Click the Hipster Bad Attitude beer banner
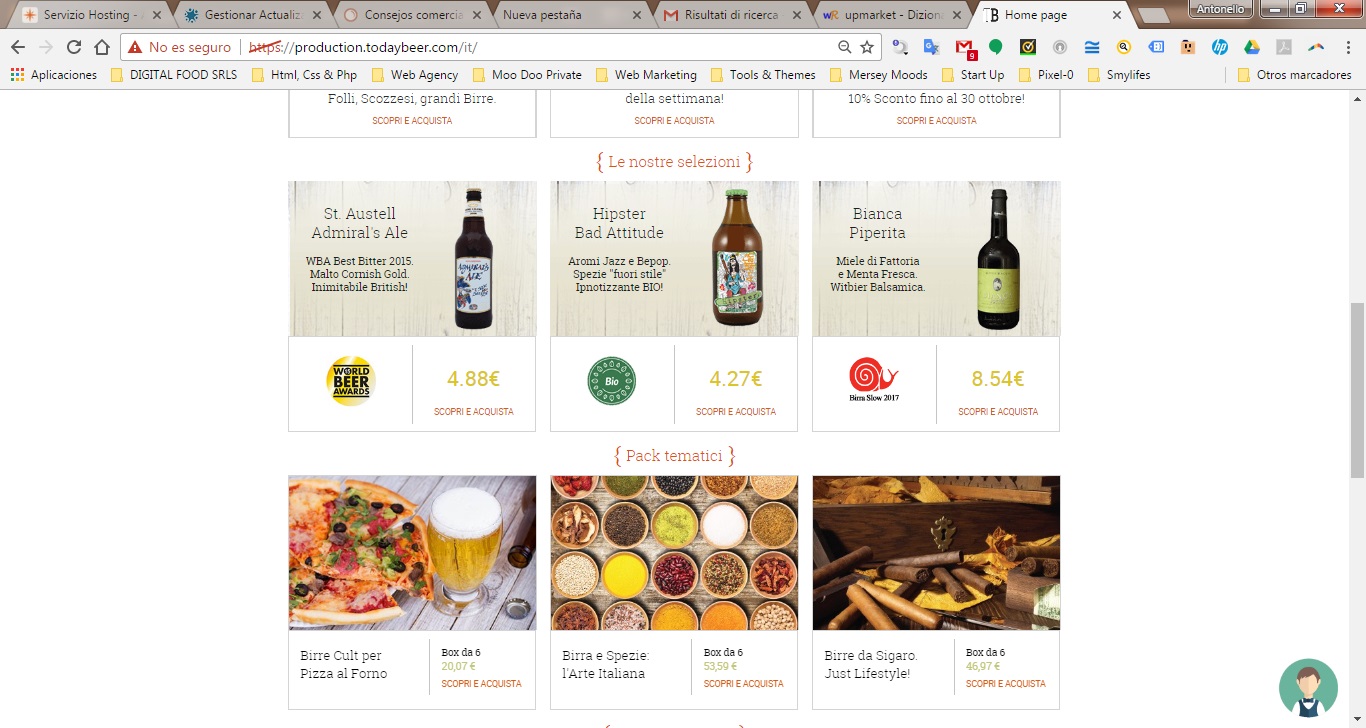Viewport: 1366px width, 728px height. tap(674, 258)
